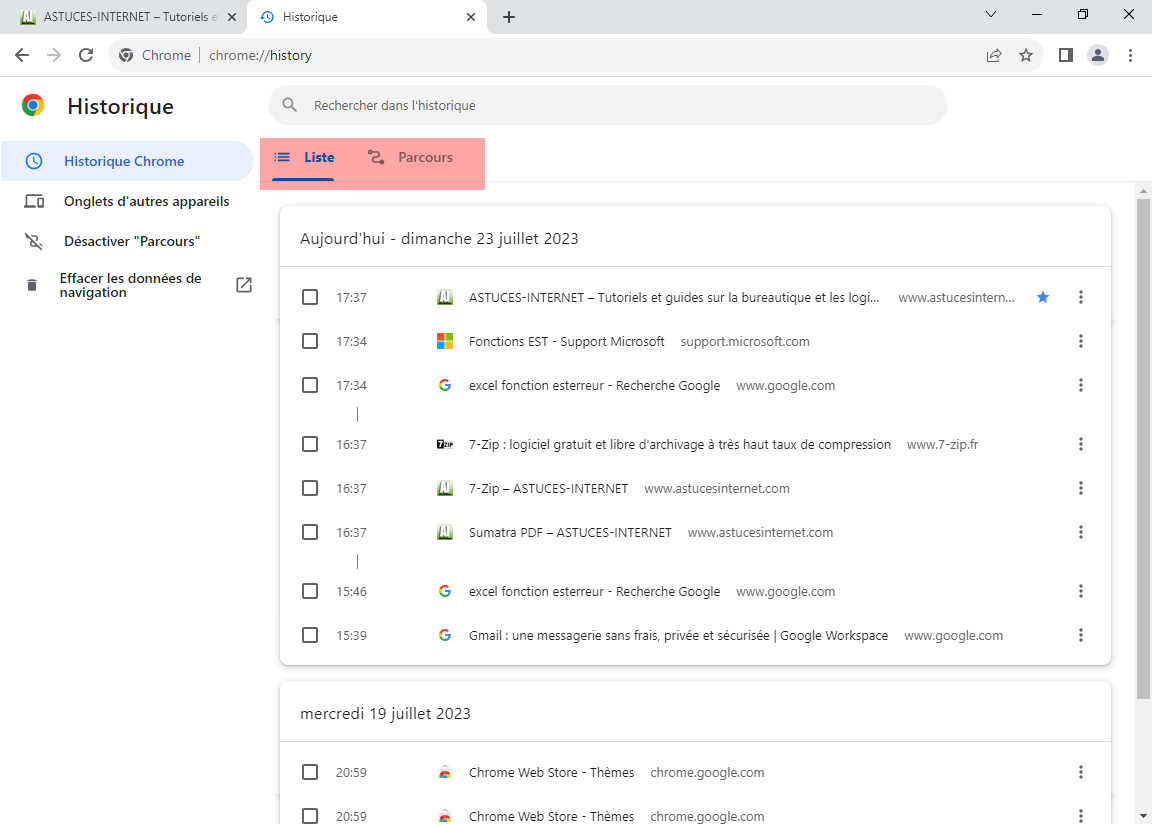Open actions menu for Sumatra PDF entry
The width and height of the screenshot is (1152, 824).
click(x=1081, y=532)
